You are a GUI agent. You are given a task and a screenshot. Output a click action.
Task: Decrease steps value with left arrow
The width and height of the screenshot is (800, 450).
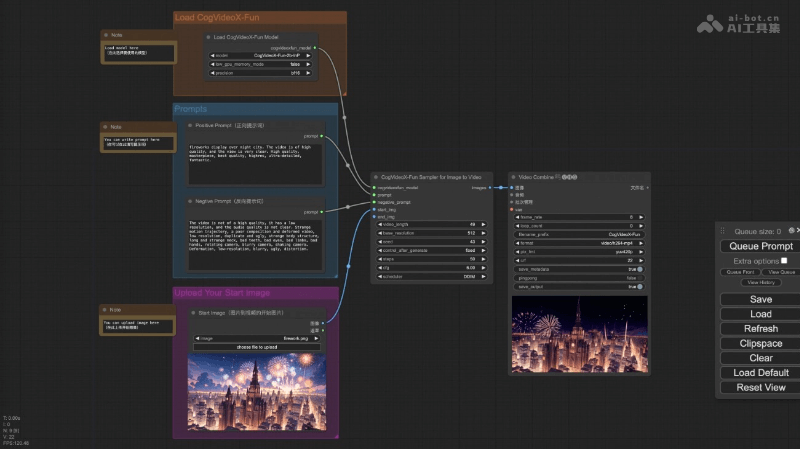point(376,258)
